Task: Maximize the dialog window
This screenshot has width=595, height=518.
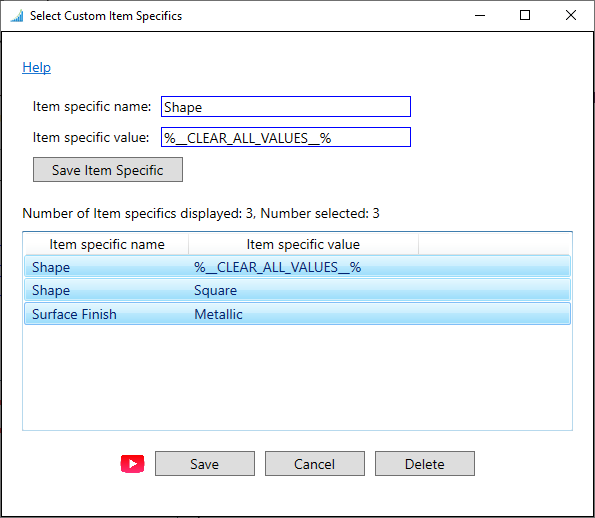Action: (525, 16)
